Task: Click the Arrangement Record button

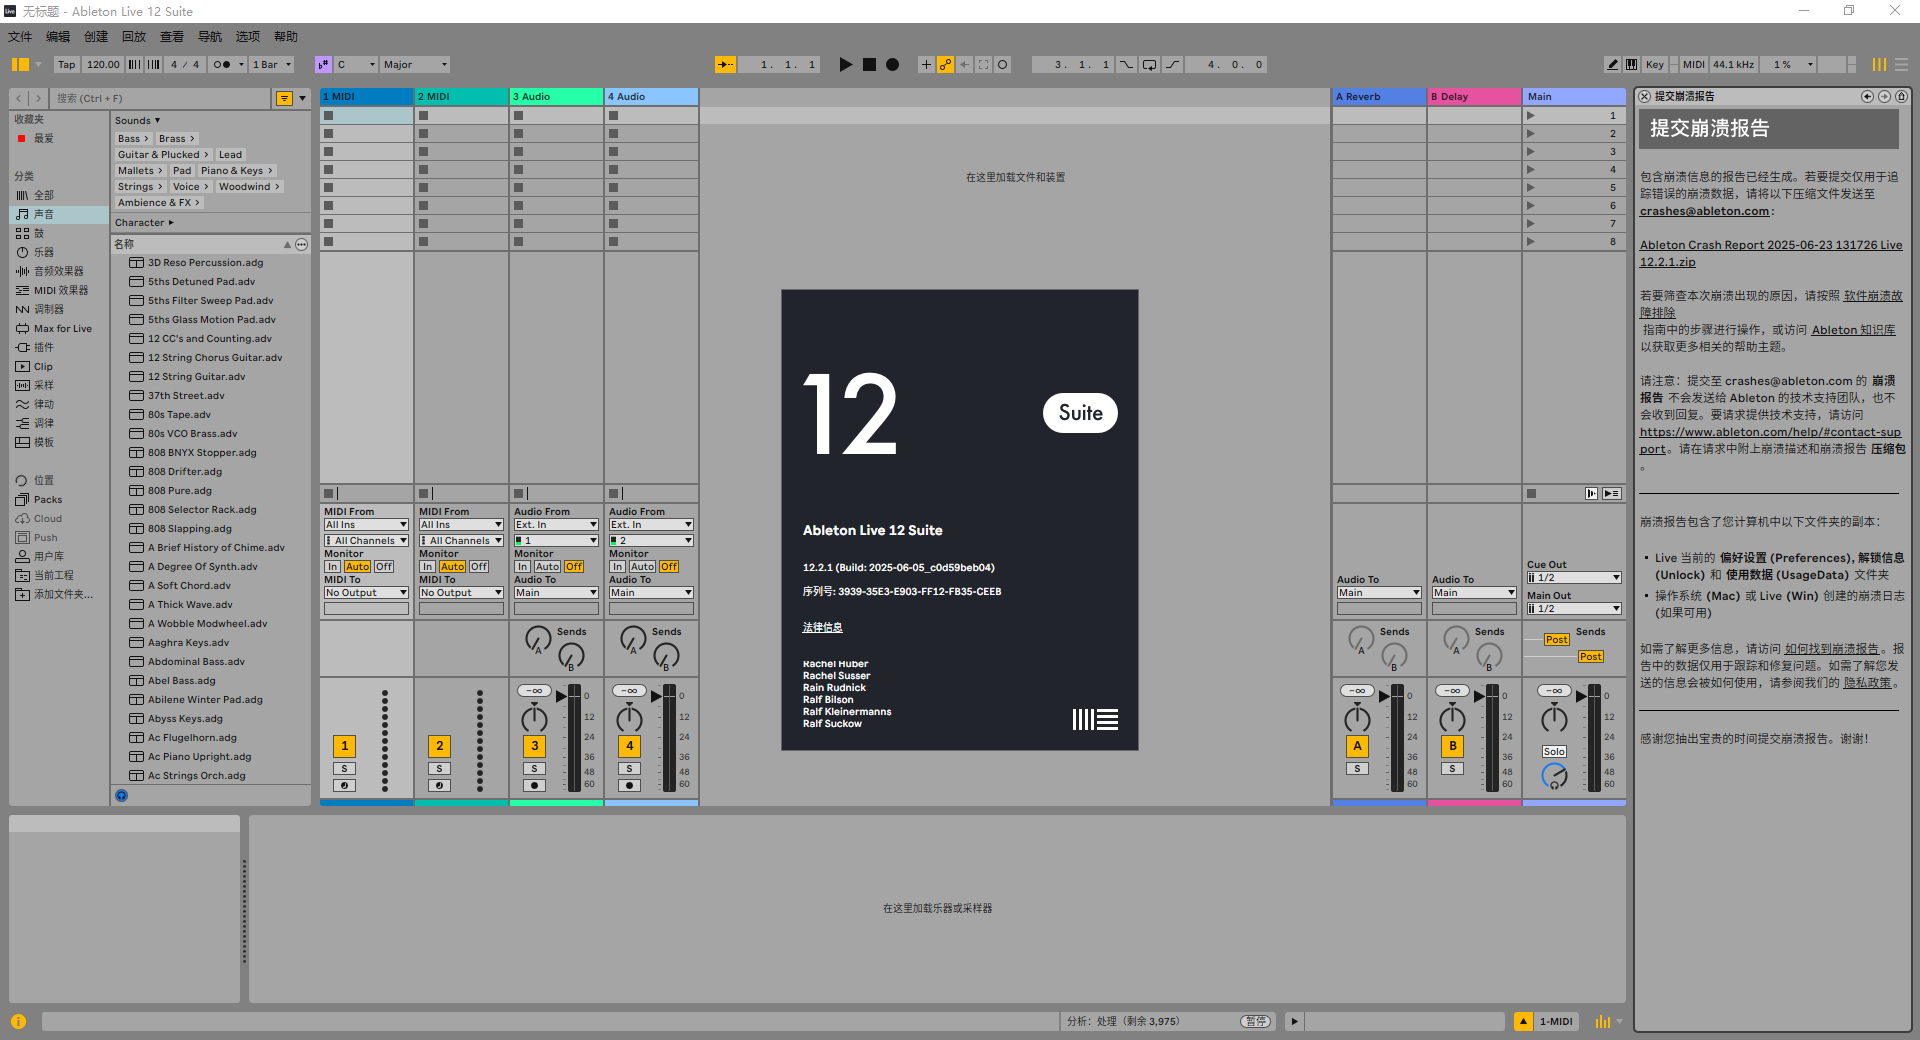Action: 892,65
